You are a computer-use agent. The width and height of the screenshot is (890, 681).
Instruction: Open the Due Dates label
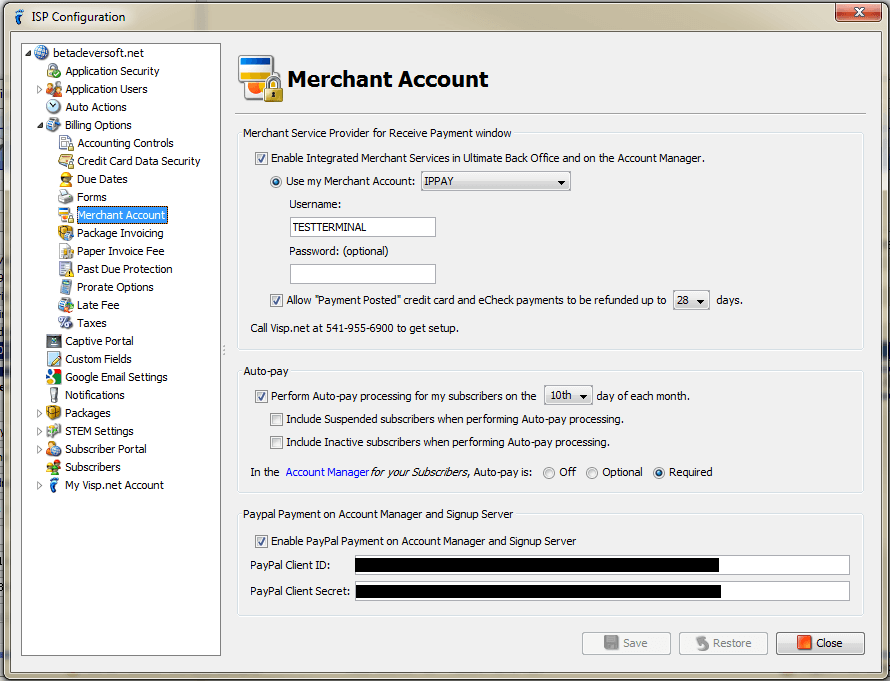click(x=102, y=179)
